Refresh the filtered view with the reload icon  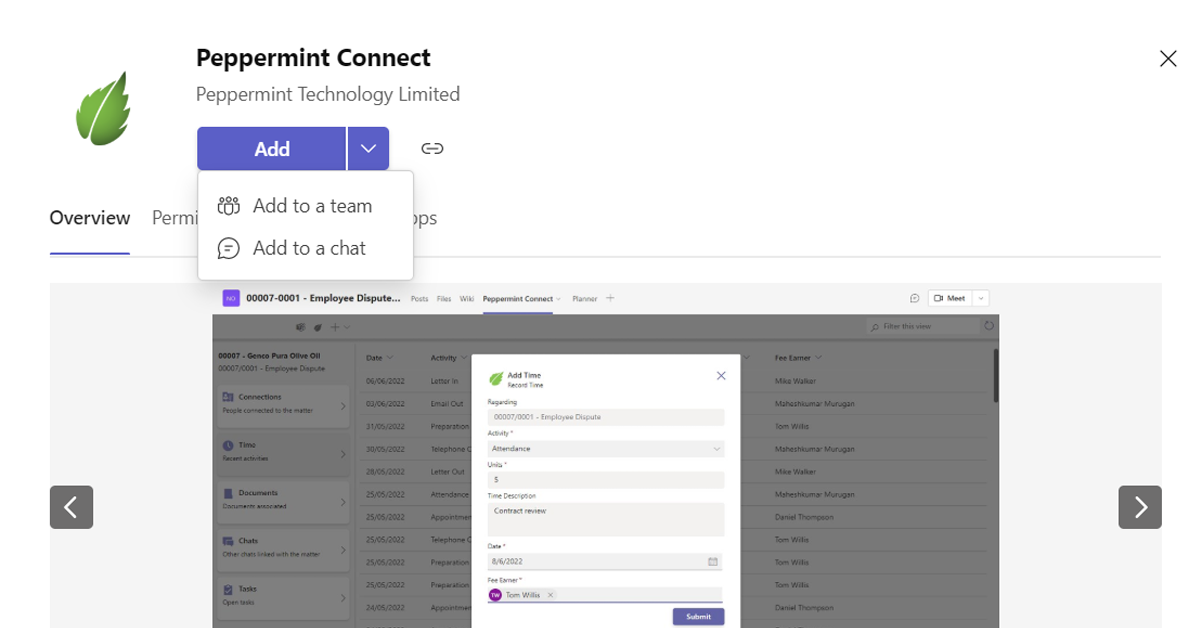tap(989, 325)
